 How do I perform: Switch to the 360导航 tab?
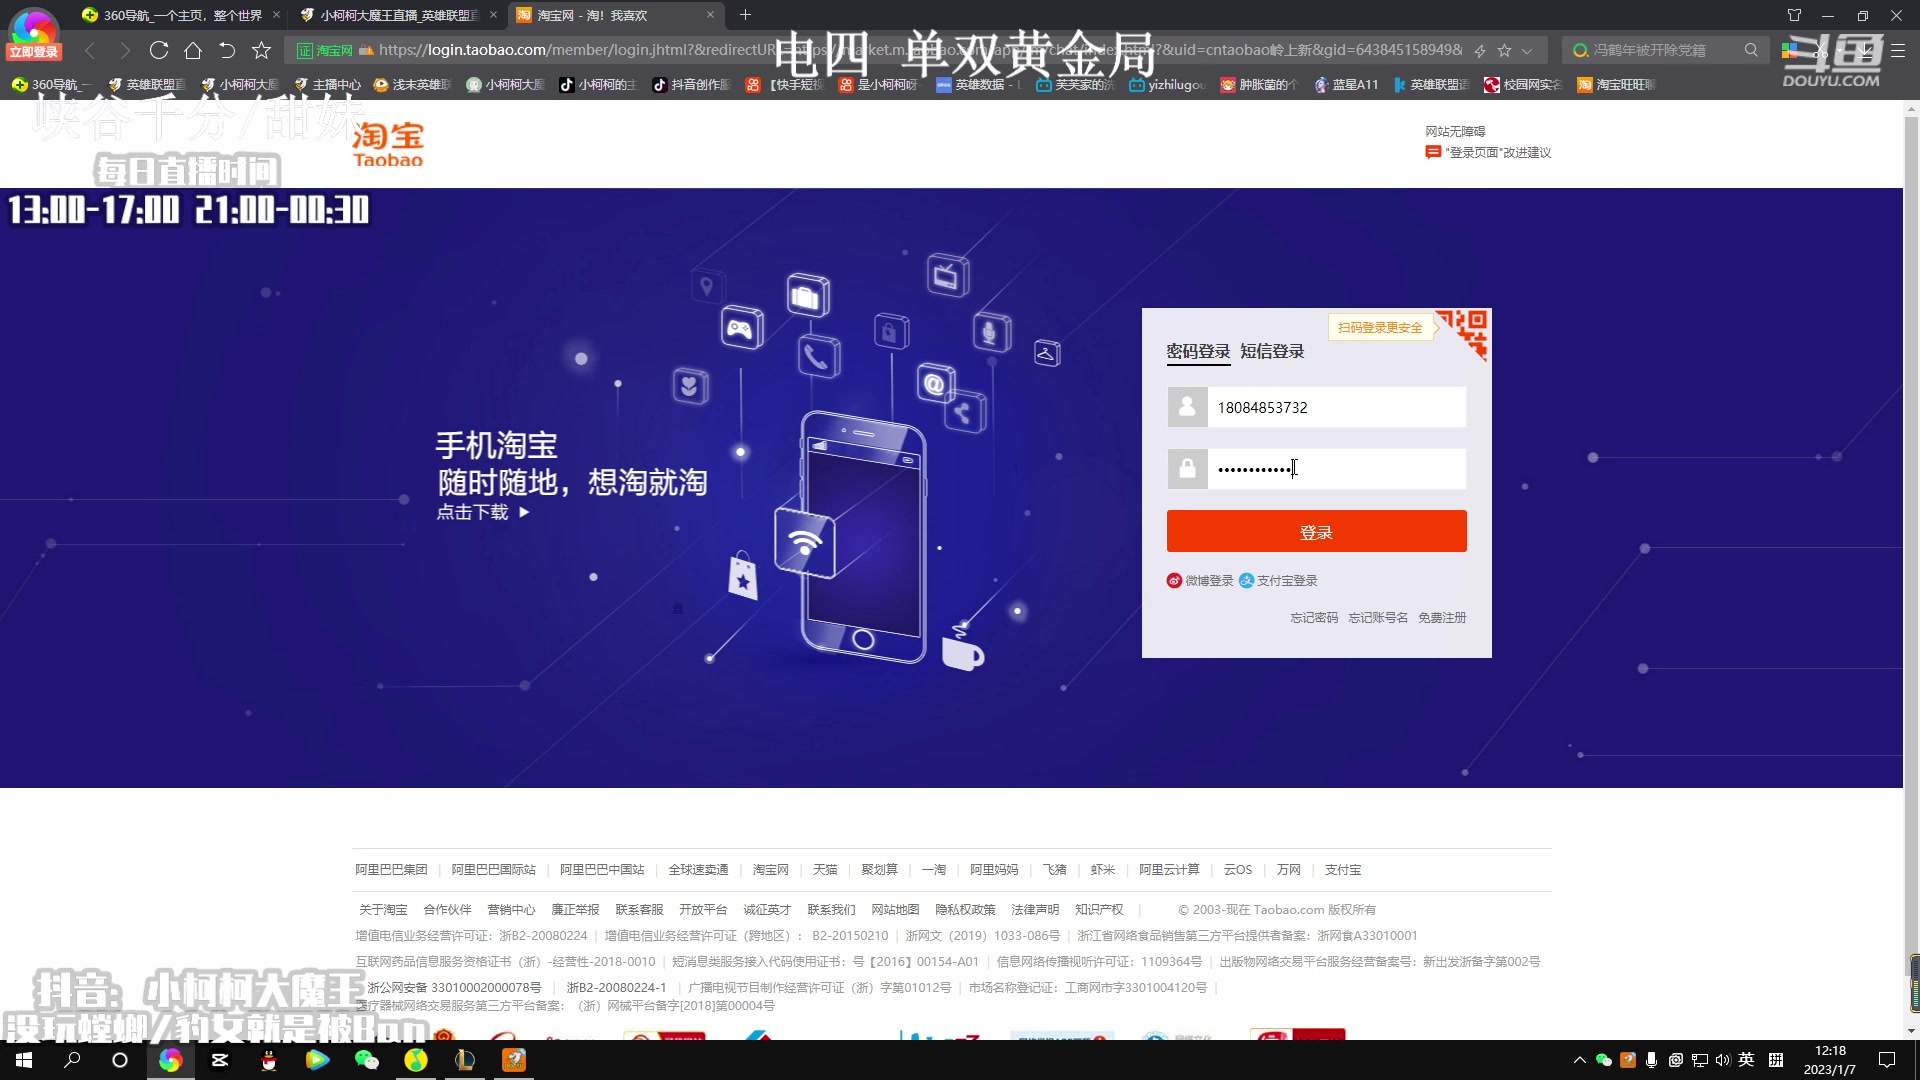click(x=180, y=15)
